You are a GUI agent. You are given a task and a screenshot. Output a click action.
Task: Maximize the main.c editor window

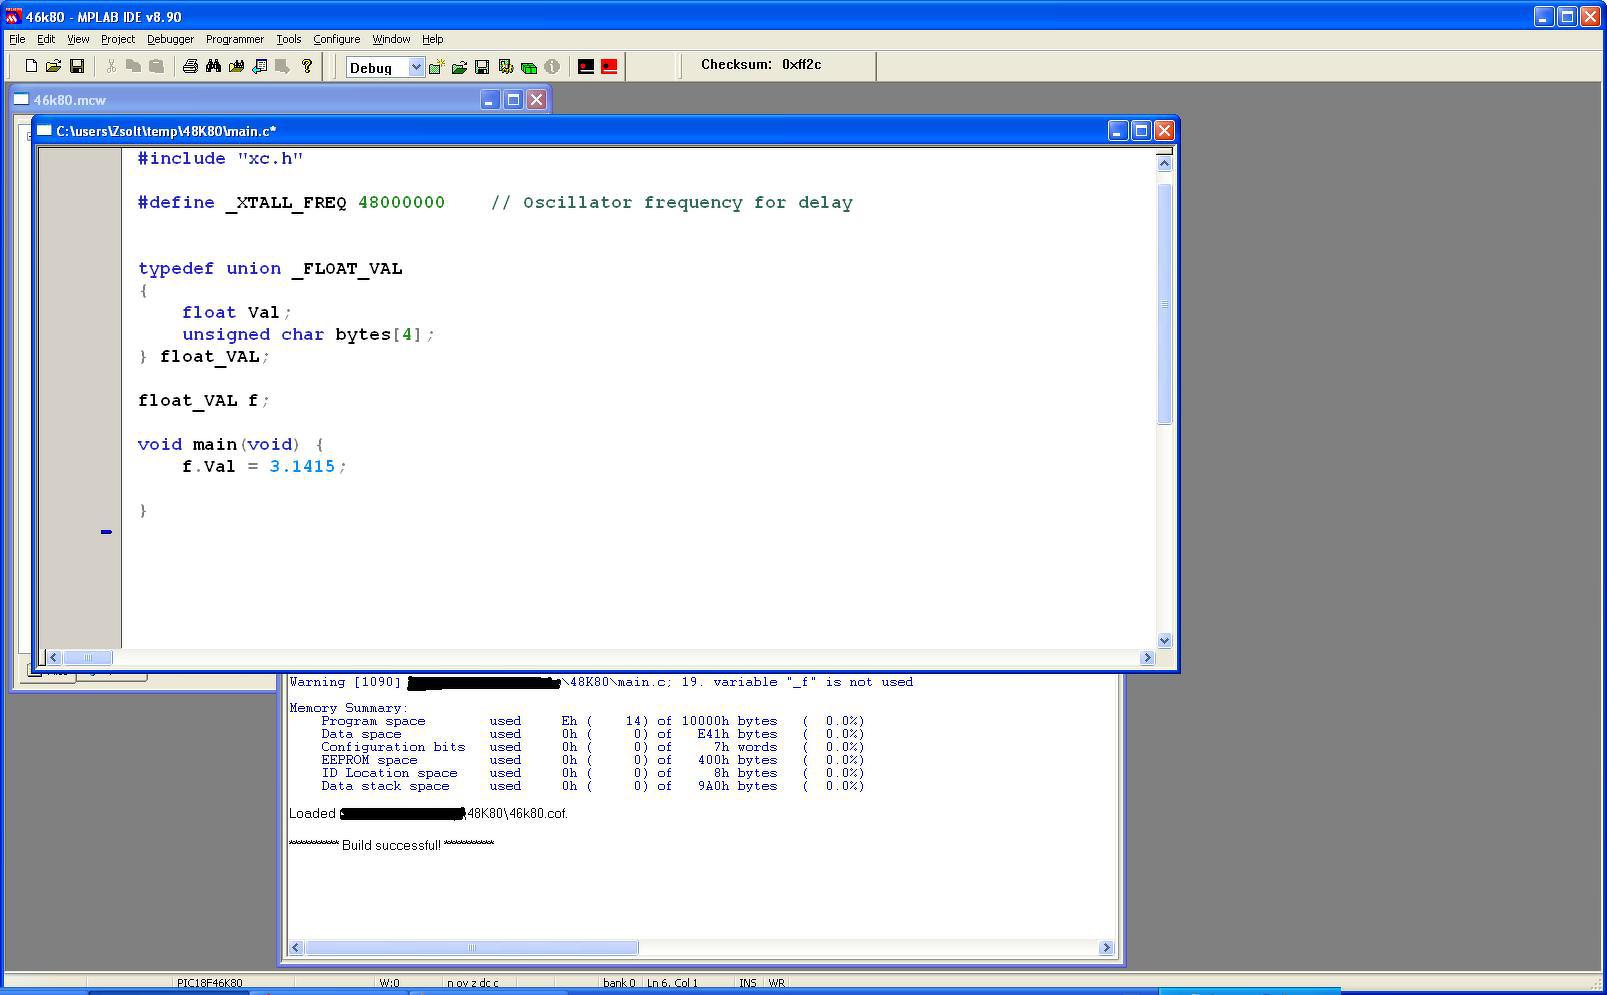coord(1141,130)
